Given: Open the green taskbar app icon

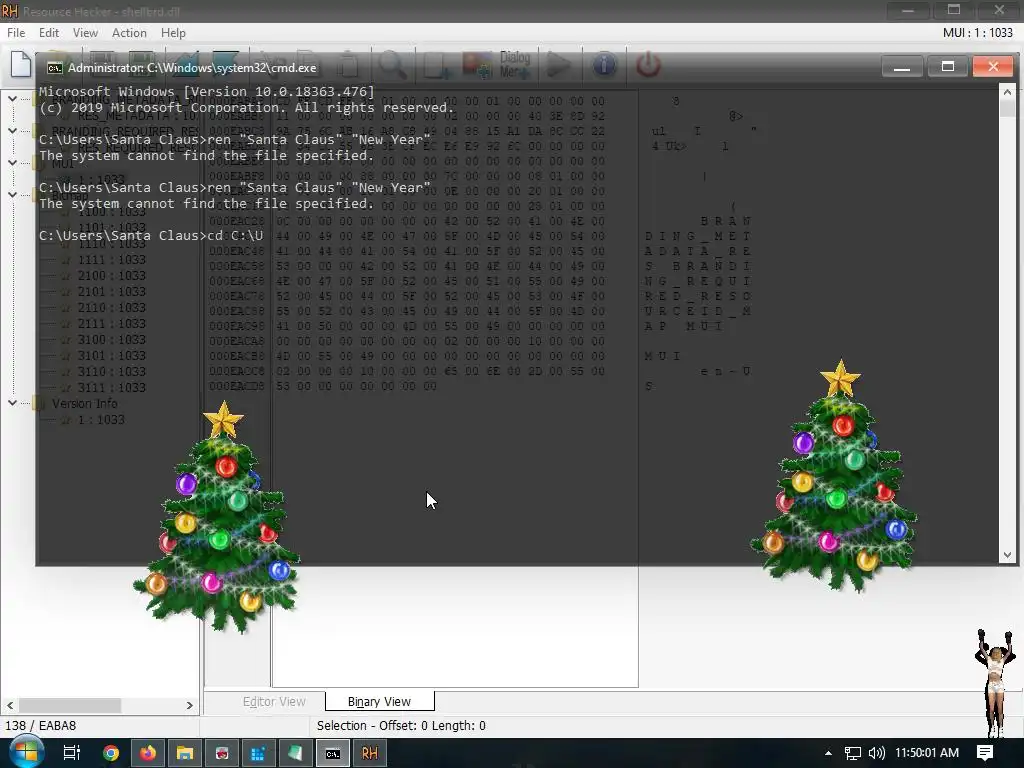Looking at the screenshot, I should [296, 753].
